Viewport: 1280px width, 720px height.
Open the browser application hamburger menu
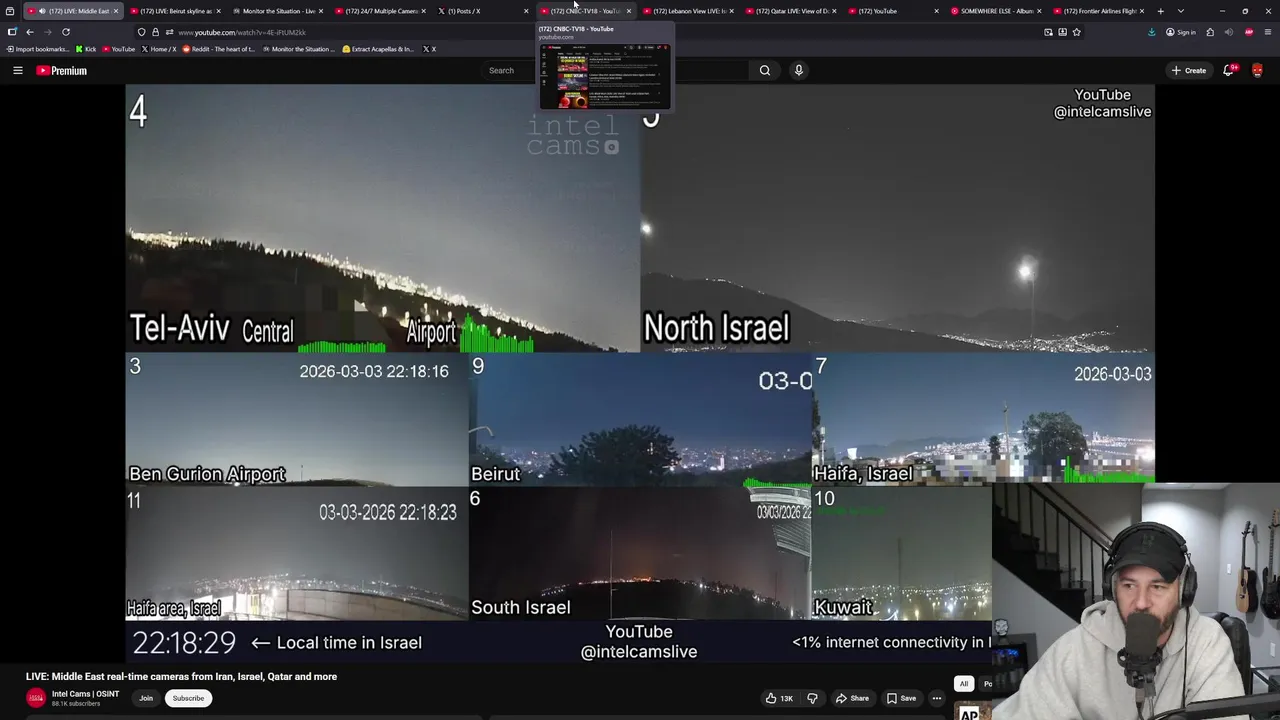click(x=1267, y=32)
